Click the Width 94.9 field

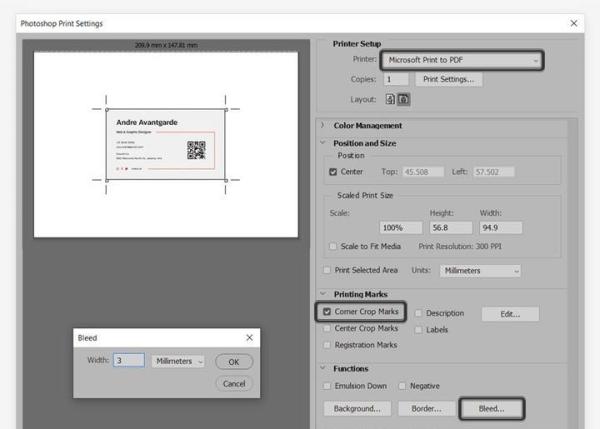[501, 228]
